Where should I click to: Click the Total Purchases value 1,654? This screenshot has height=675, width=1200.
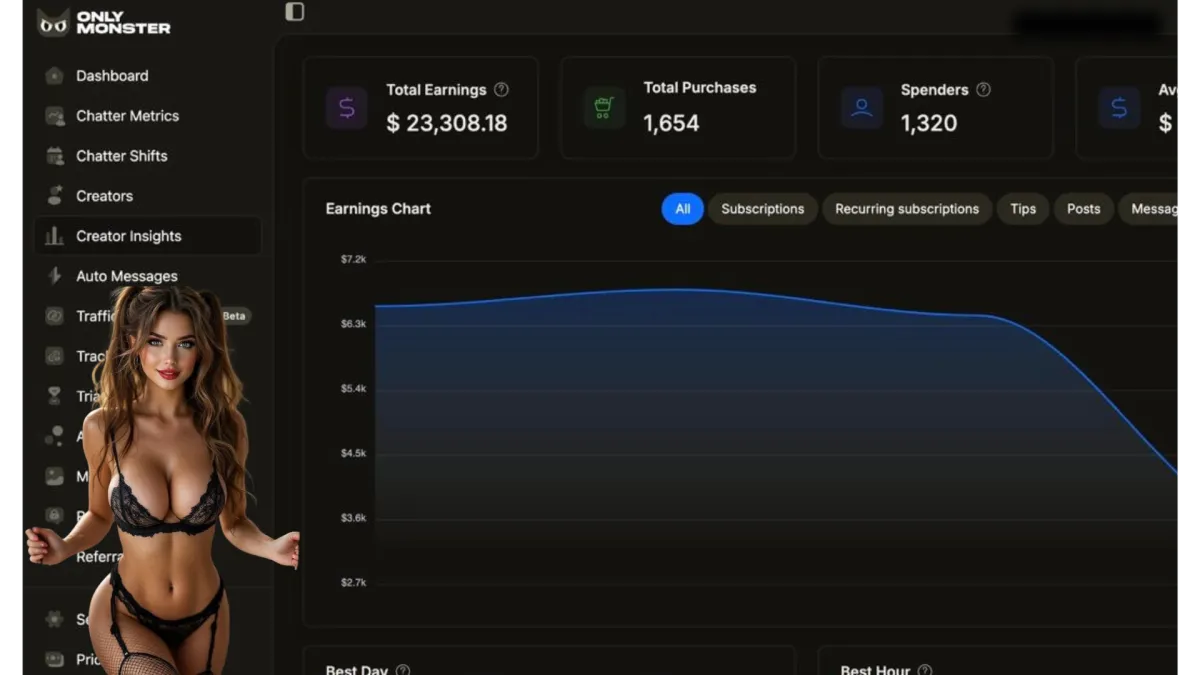pyautogui.click(x=671, y=123)
